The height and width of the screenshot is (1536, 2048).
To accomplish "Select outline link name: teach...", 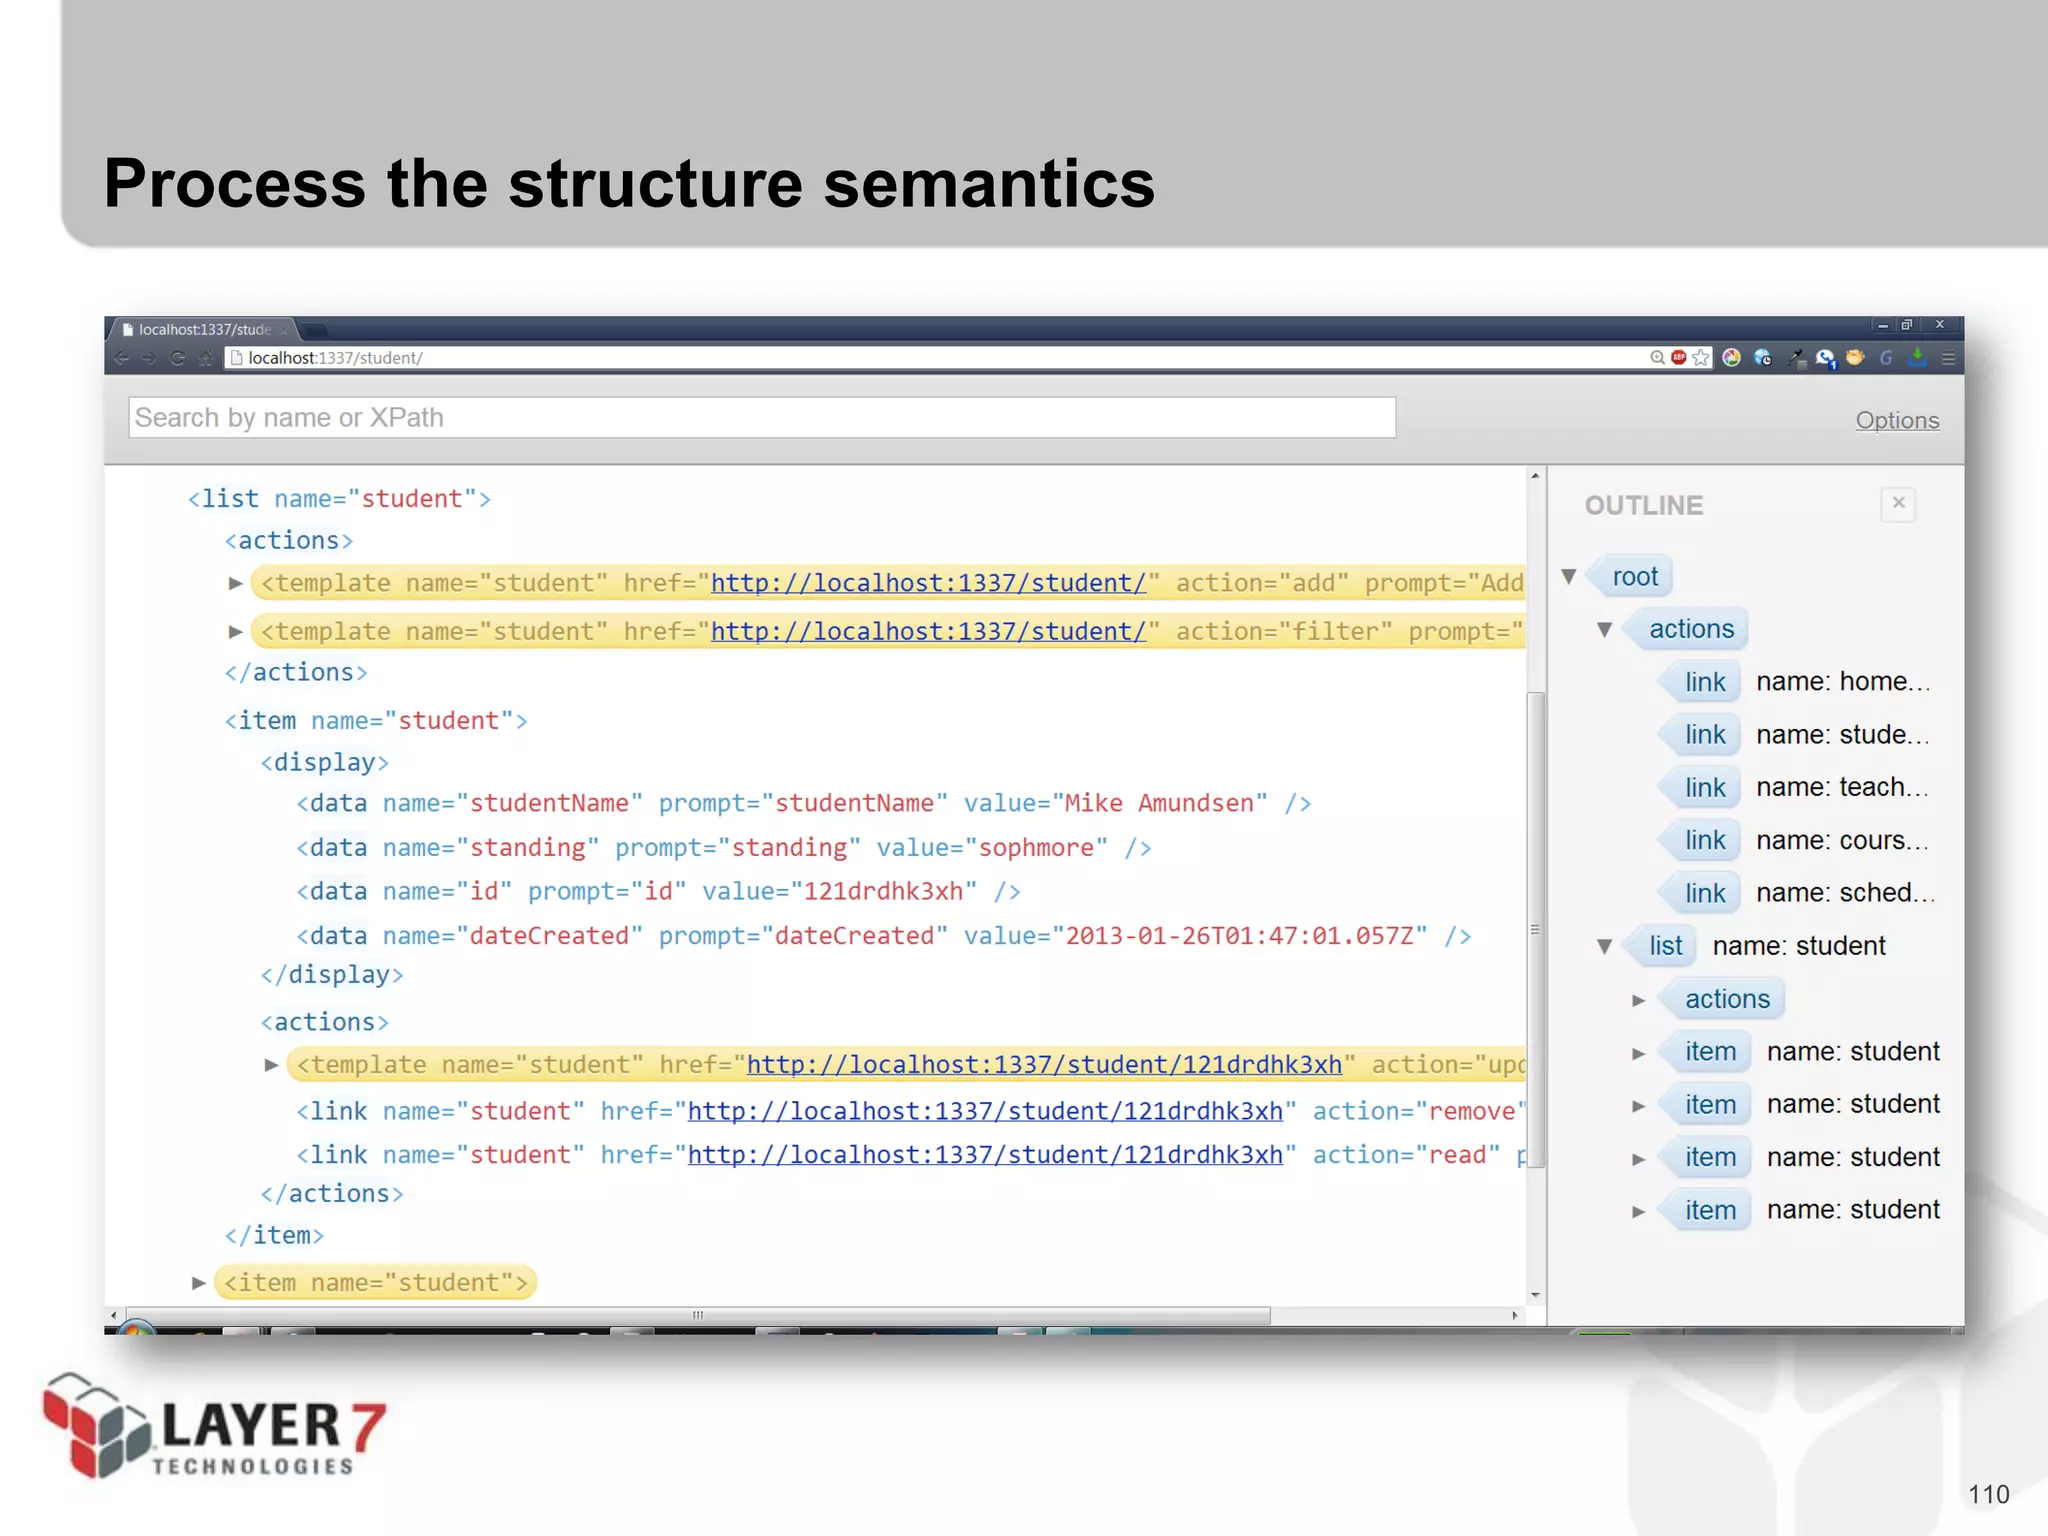I will tap(1794, 788).
